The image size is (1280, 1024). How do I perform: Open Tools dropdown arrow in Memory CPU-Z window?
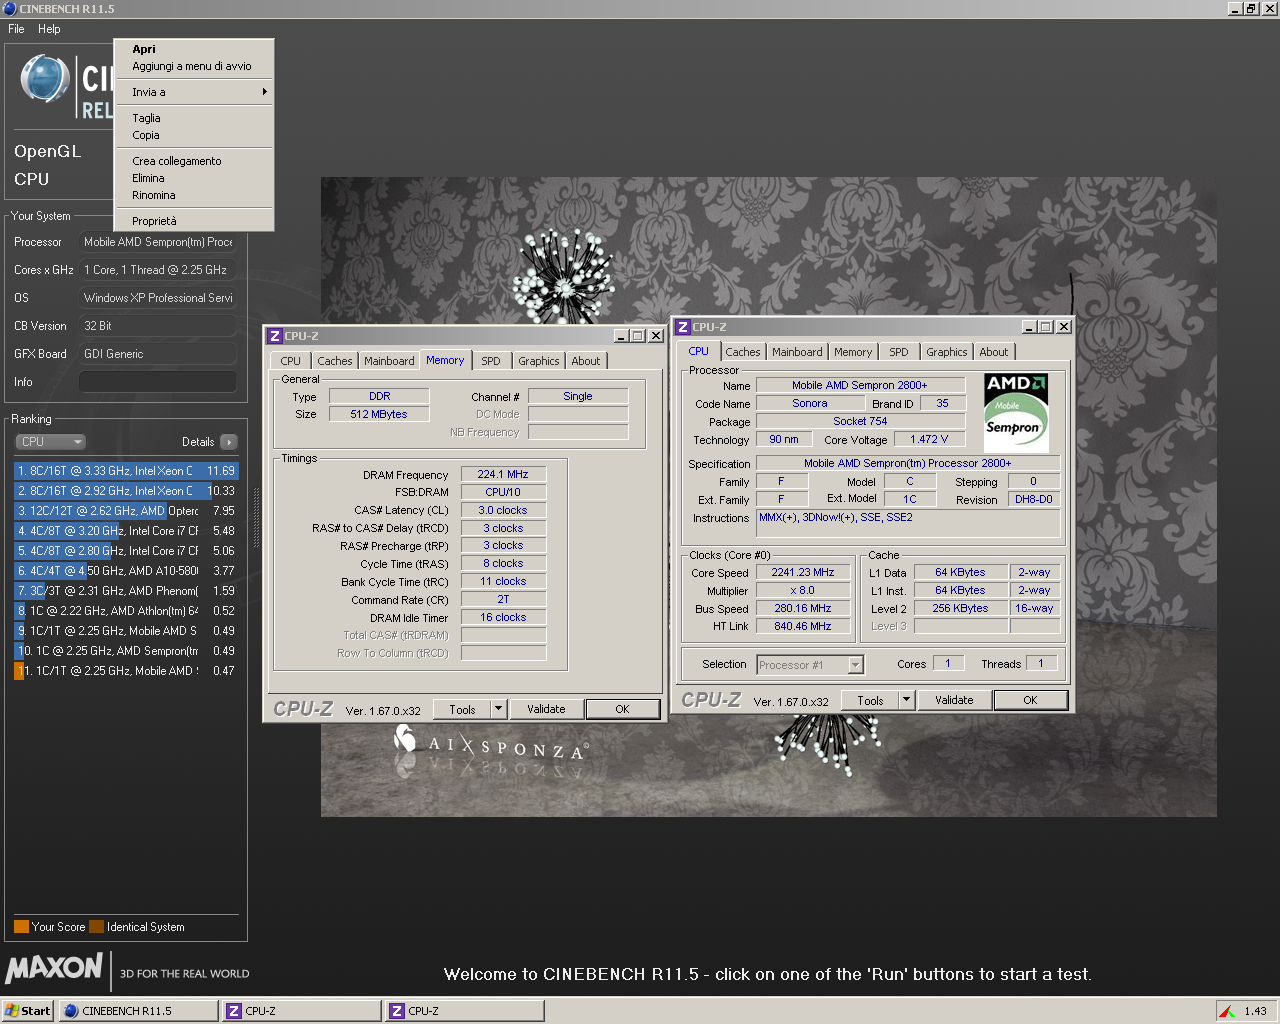(498, 709)
